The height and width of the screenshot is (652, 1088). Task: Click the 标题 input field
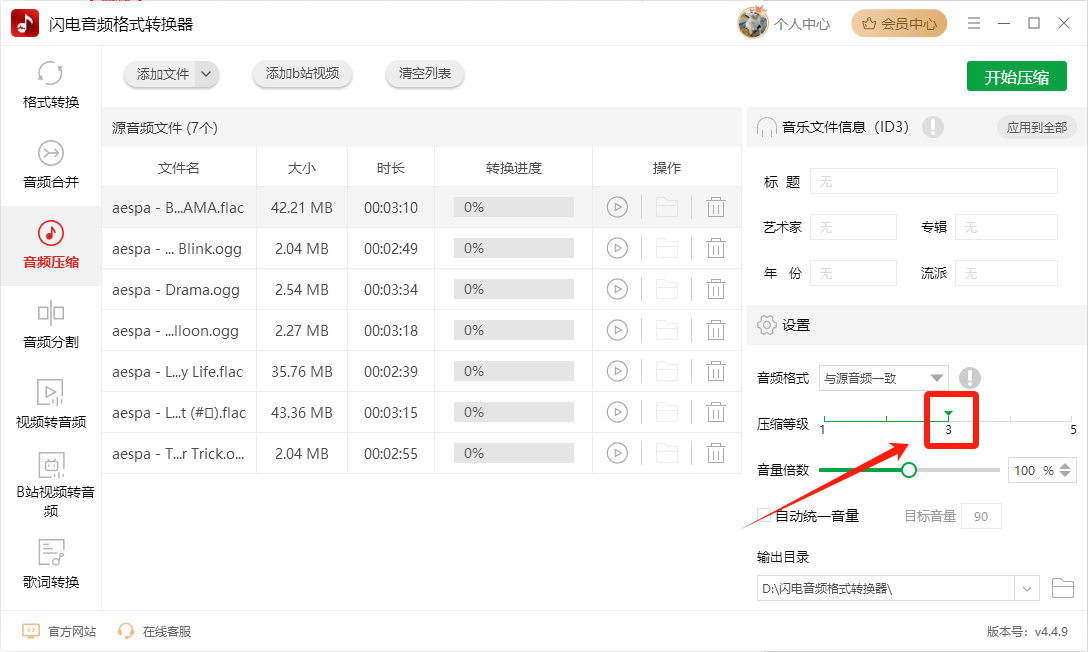click(933, 181)
